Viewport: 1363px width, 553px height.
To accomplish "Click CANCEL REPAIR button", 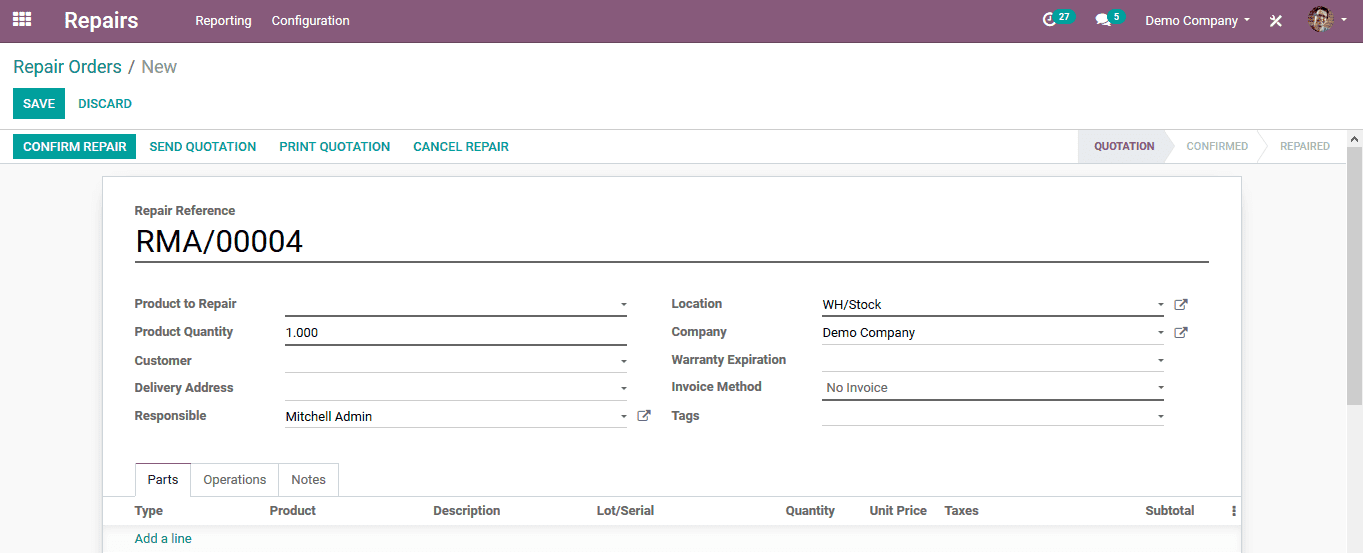I will pyautogui.click(x=461, y=146).
